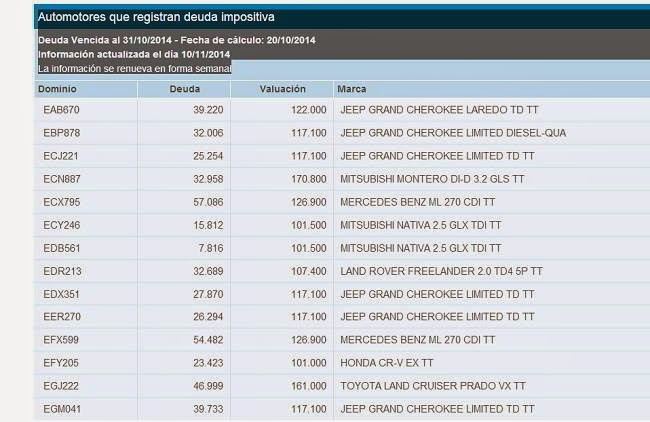Click debt value 39.220

[208, 110]
